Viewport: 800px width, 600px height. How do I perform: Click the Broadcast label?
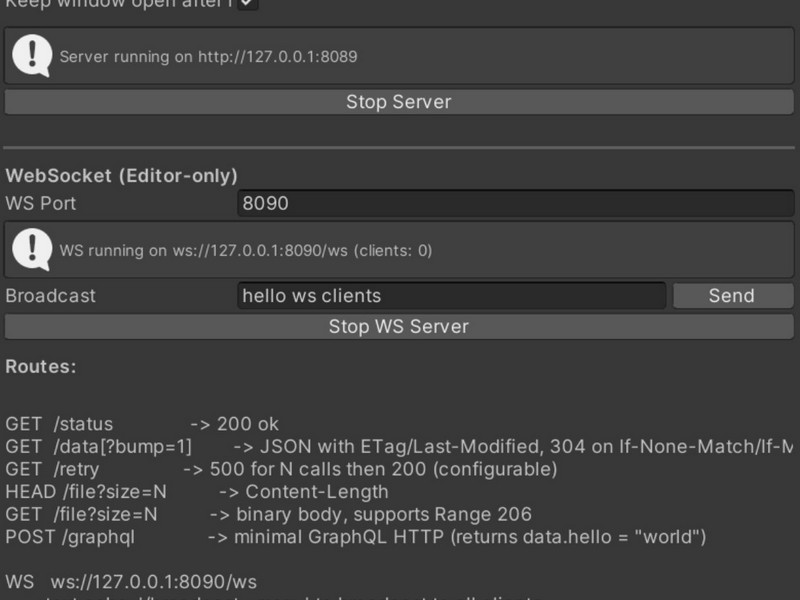pyautogui.click(x=51, y=296)
